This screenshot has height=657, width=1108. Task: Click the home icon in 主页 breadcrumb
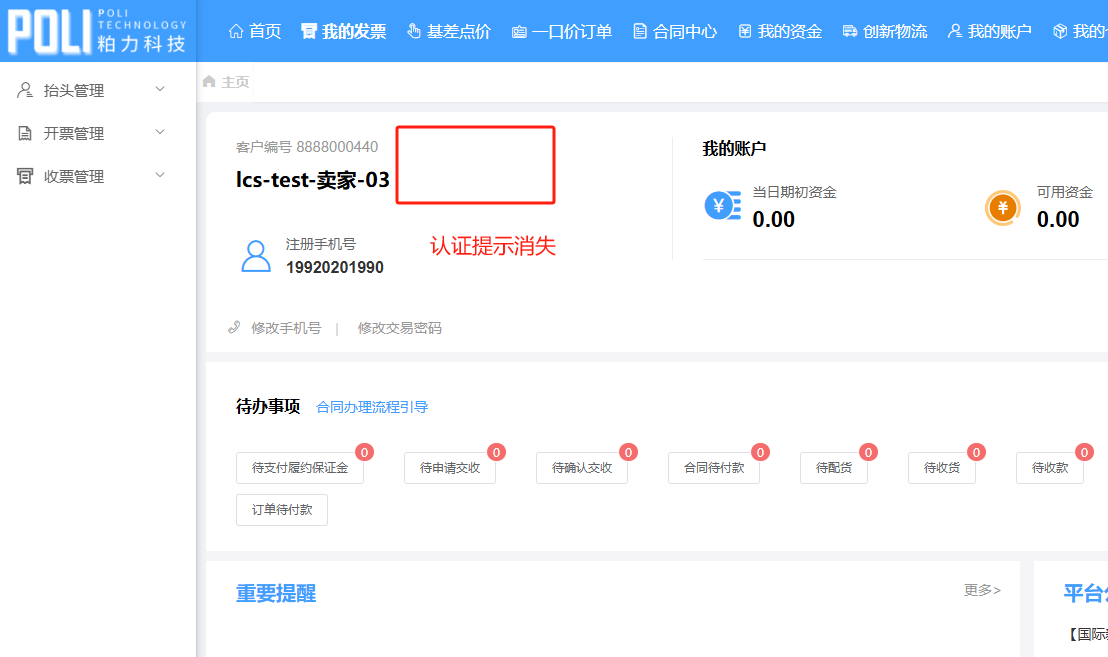point(209,81)
